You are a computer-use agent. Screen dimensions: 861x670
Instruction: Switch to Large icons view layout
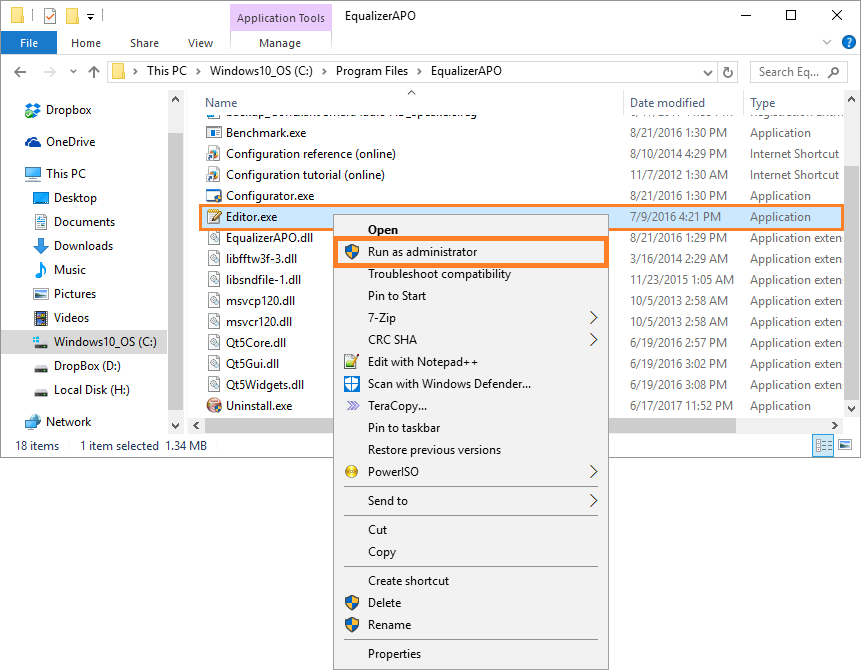(x=845, y=445)
